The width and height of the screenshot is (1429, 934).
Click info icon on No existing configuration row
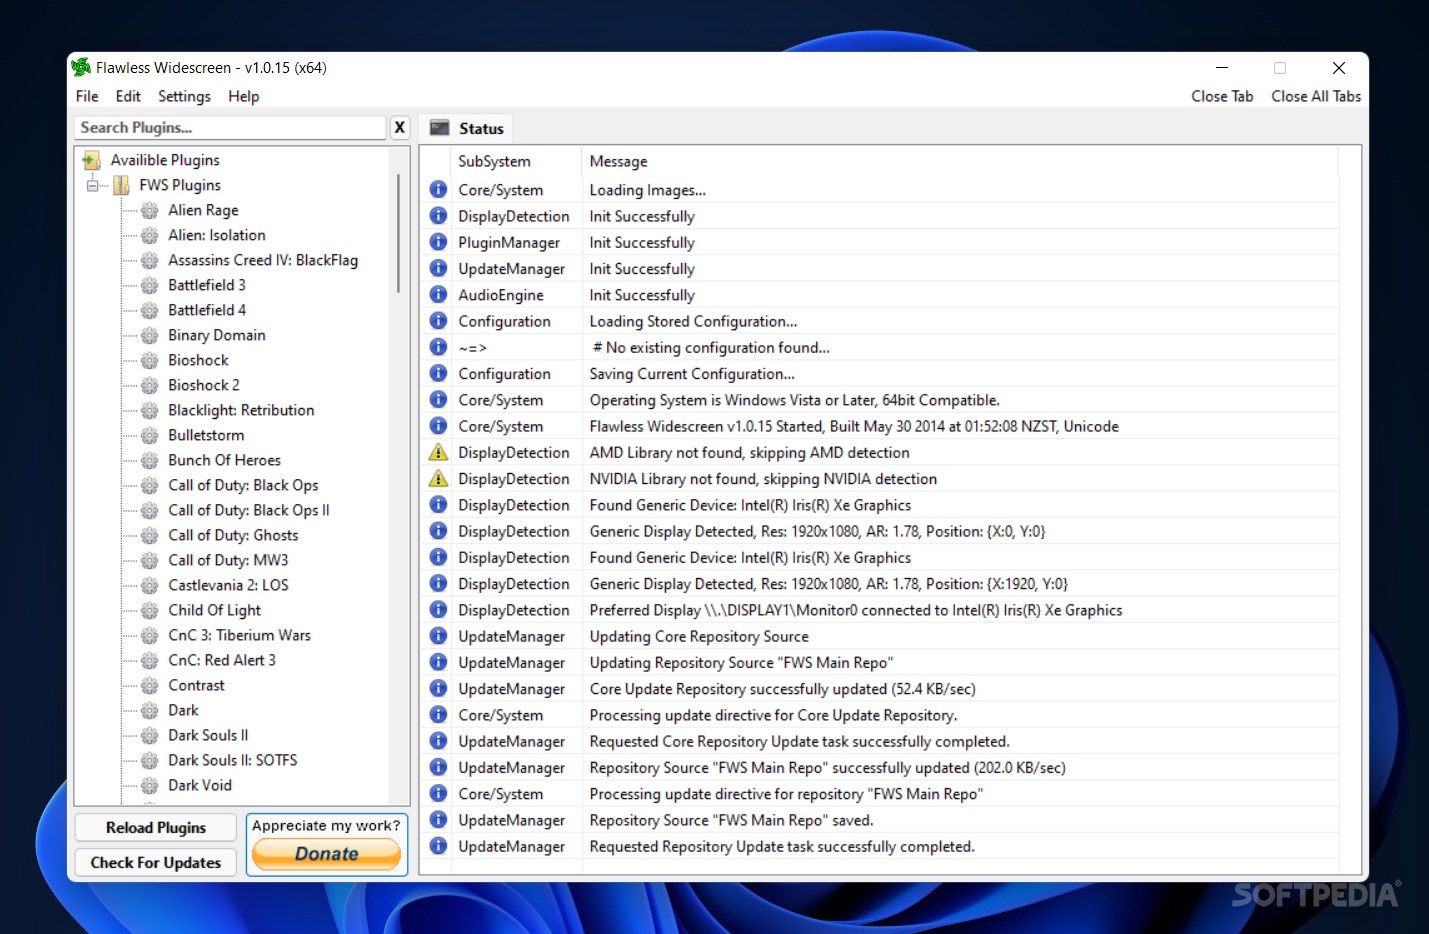click(438, 347)
